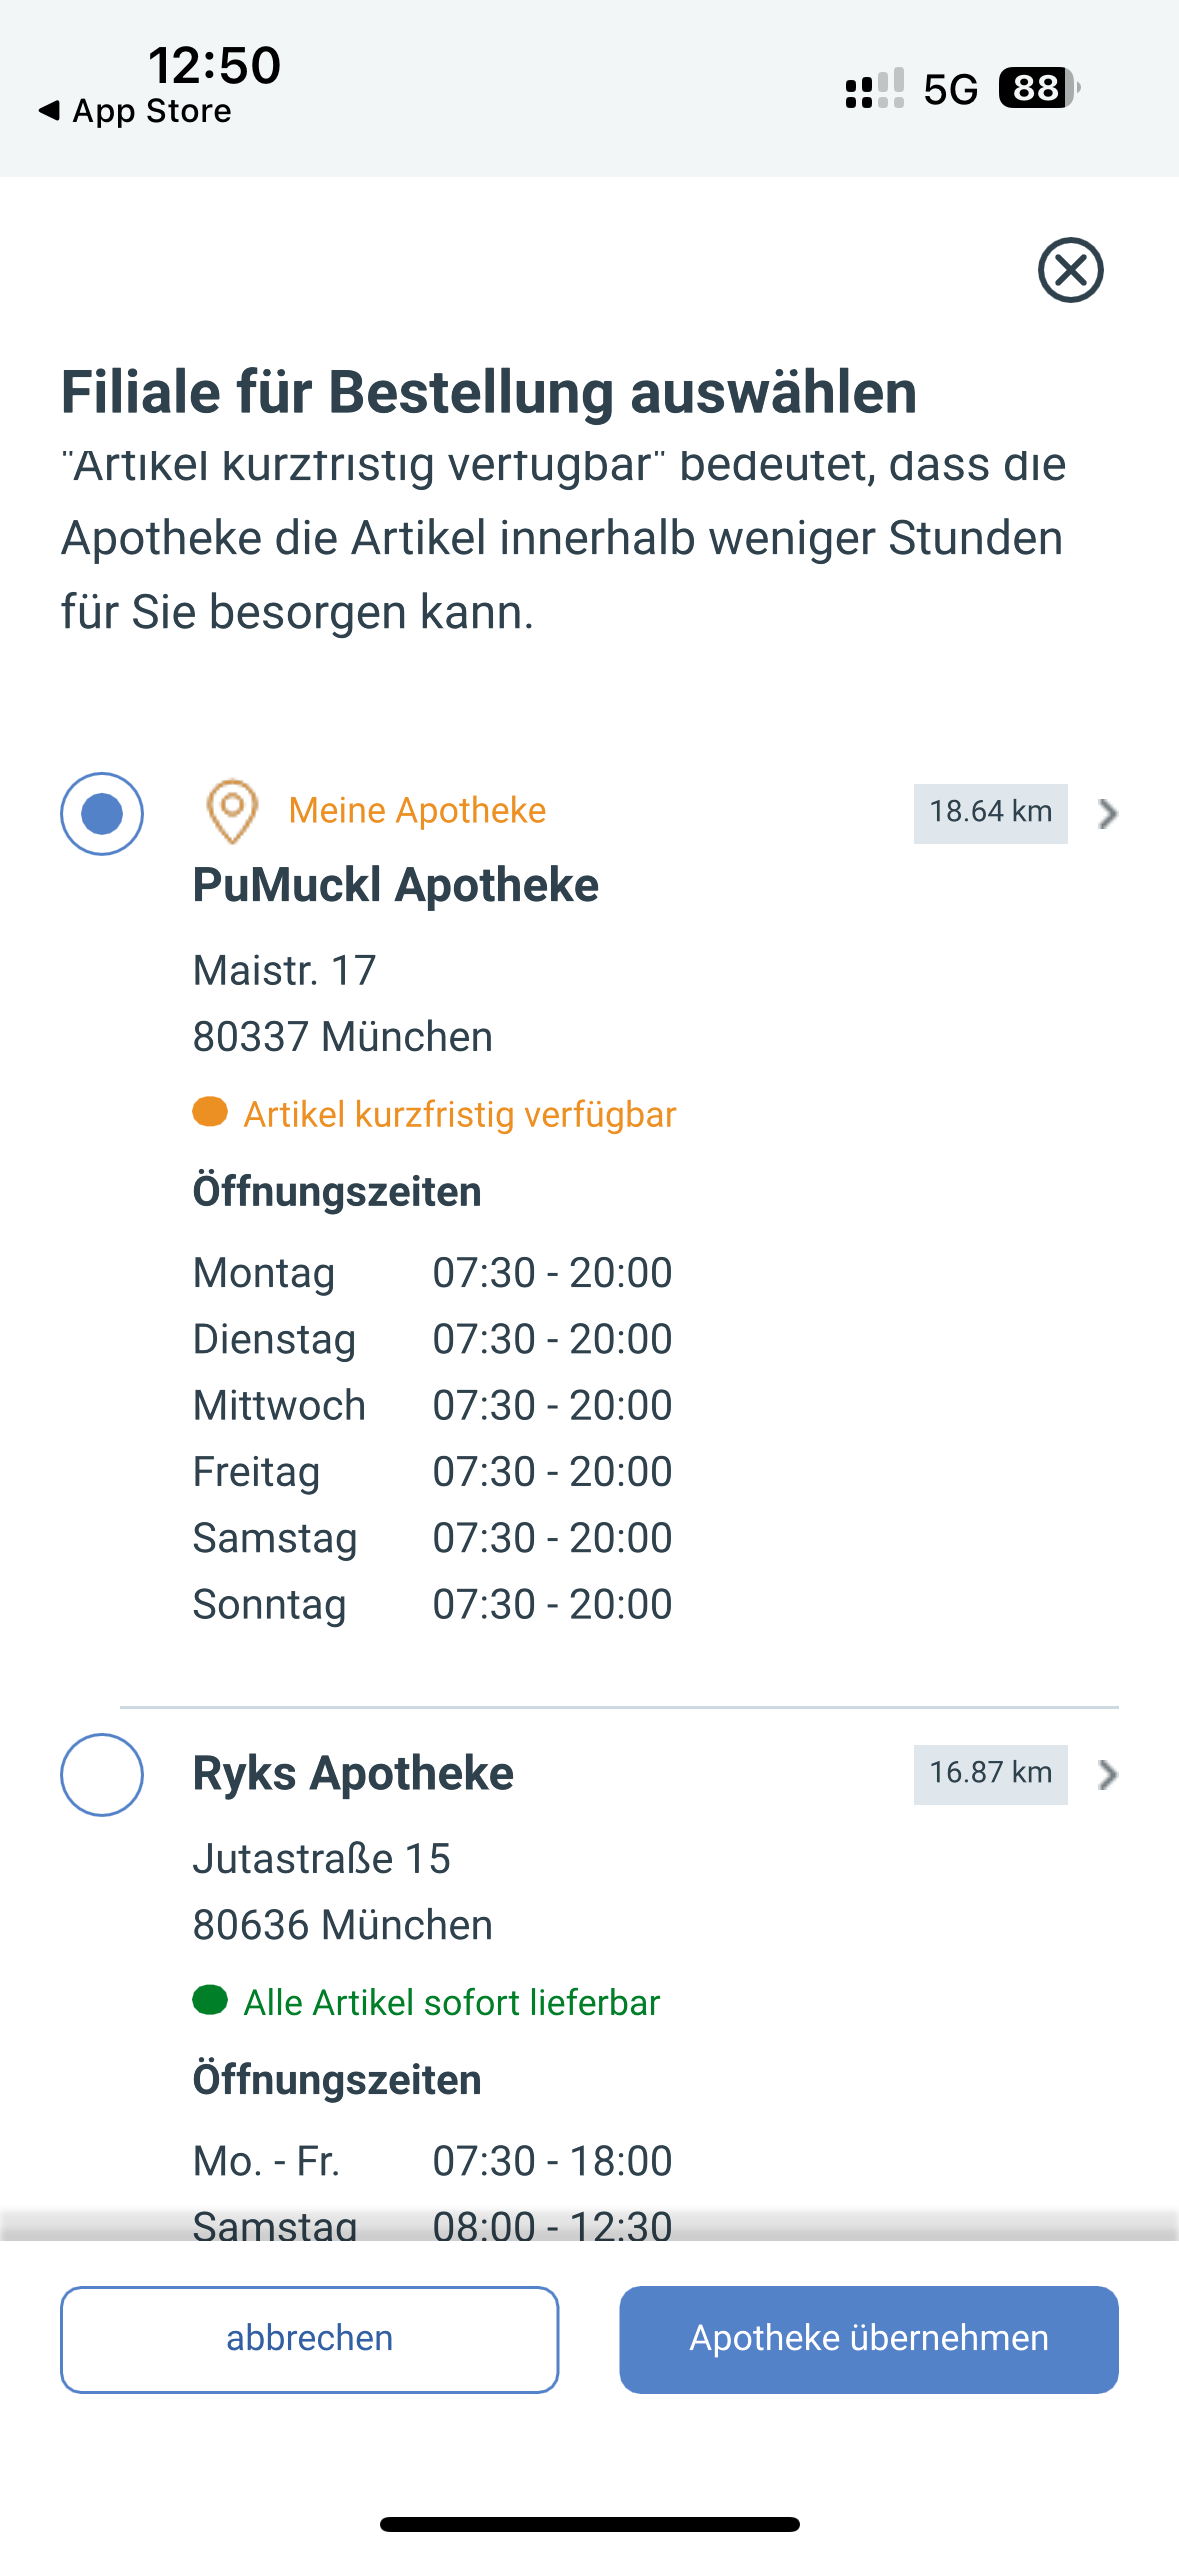Screen dimensions: 1179x2556
Task: Confirm with Apotheke übernehmen button
Action: 868,2339
